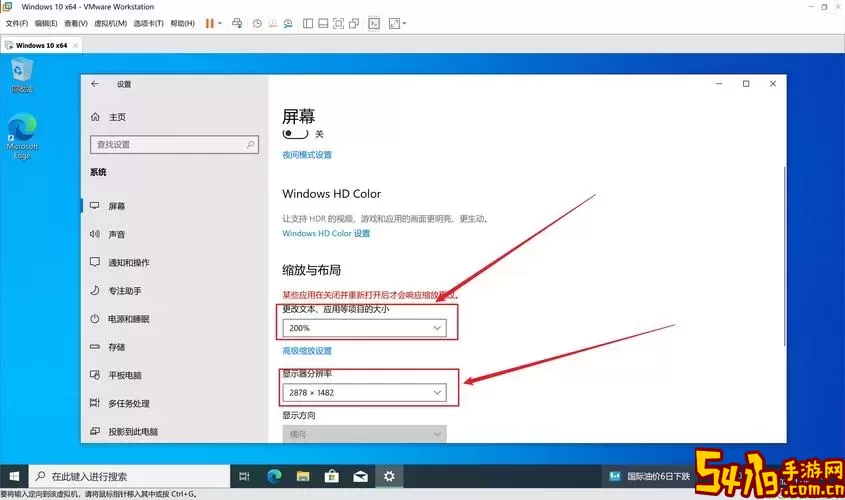Open File Explorer from the taskbar
The width and height of the screenshot is (845, 500).
tap(303, 476)
